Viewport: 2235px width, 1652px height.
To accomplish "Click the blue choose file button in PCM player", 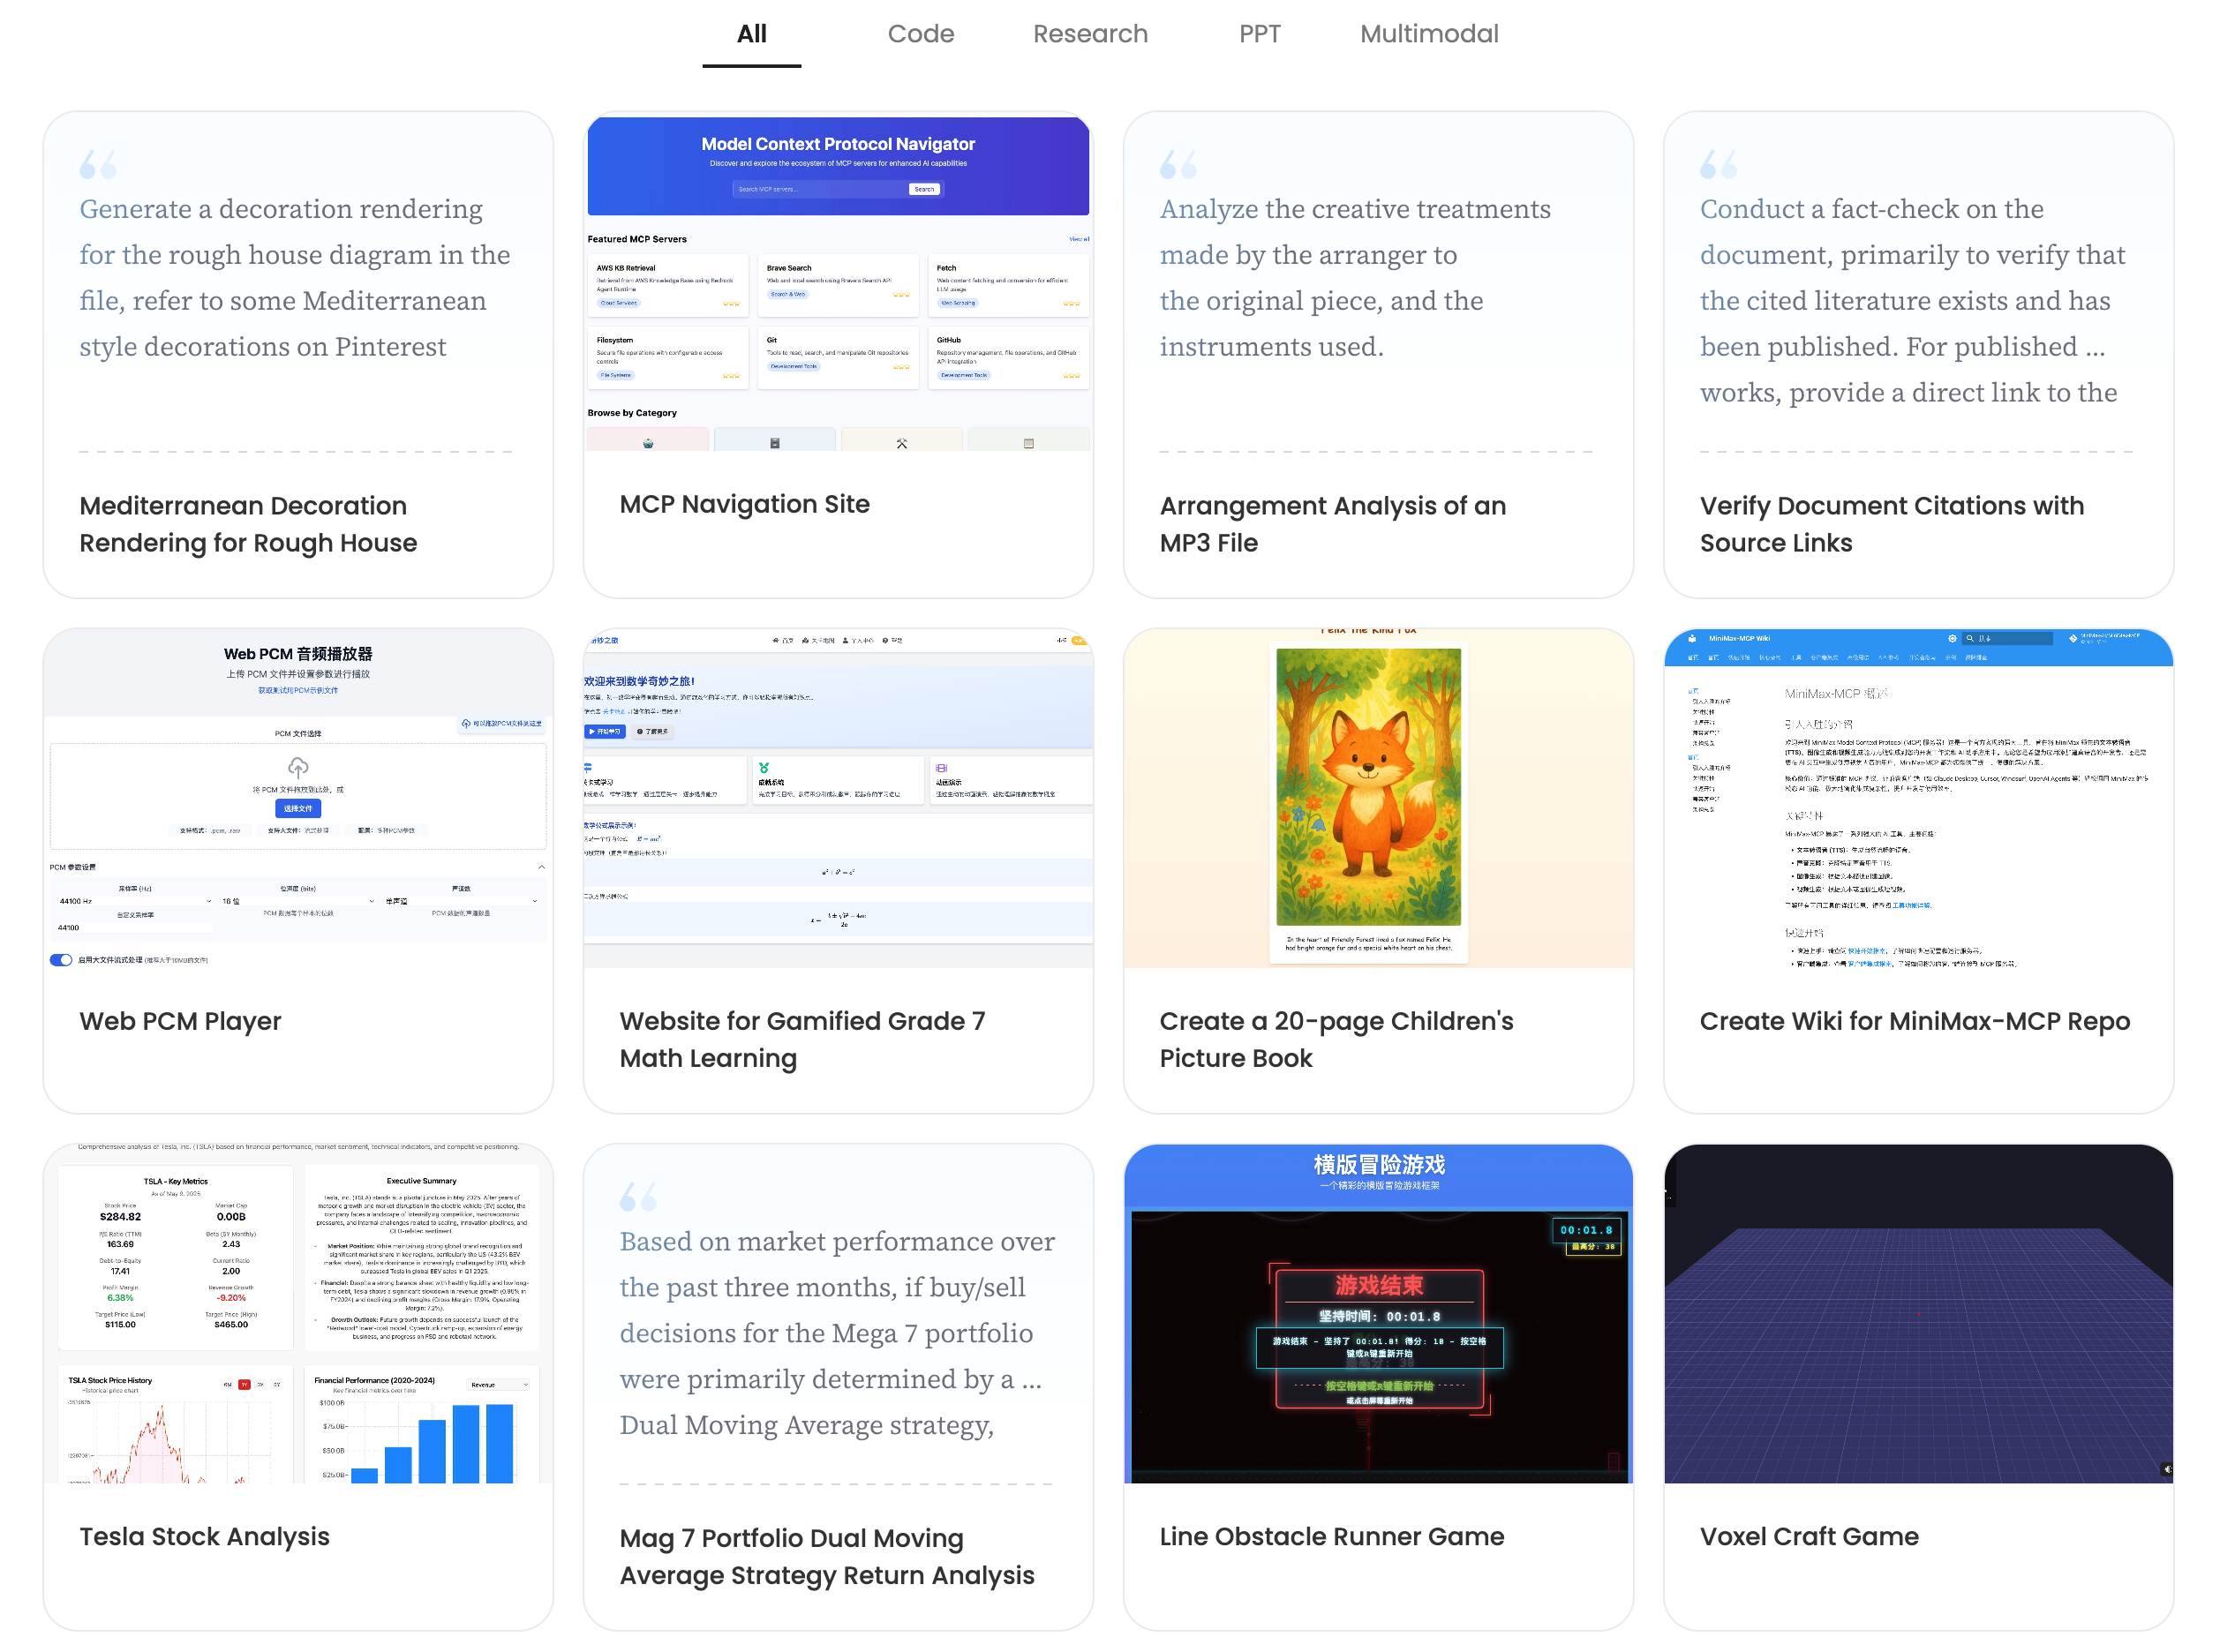I will point(298,808).
